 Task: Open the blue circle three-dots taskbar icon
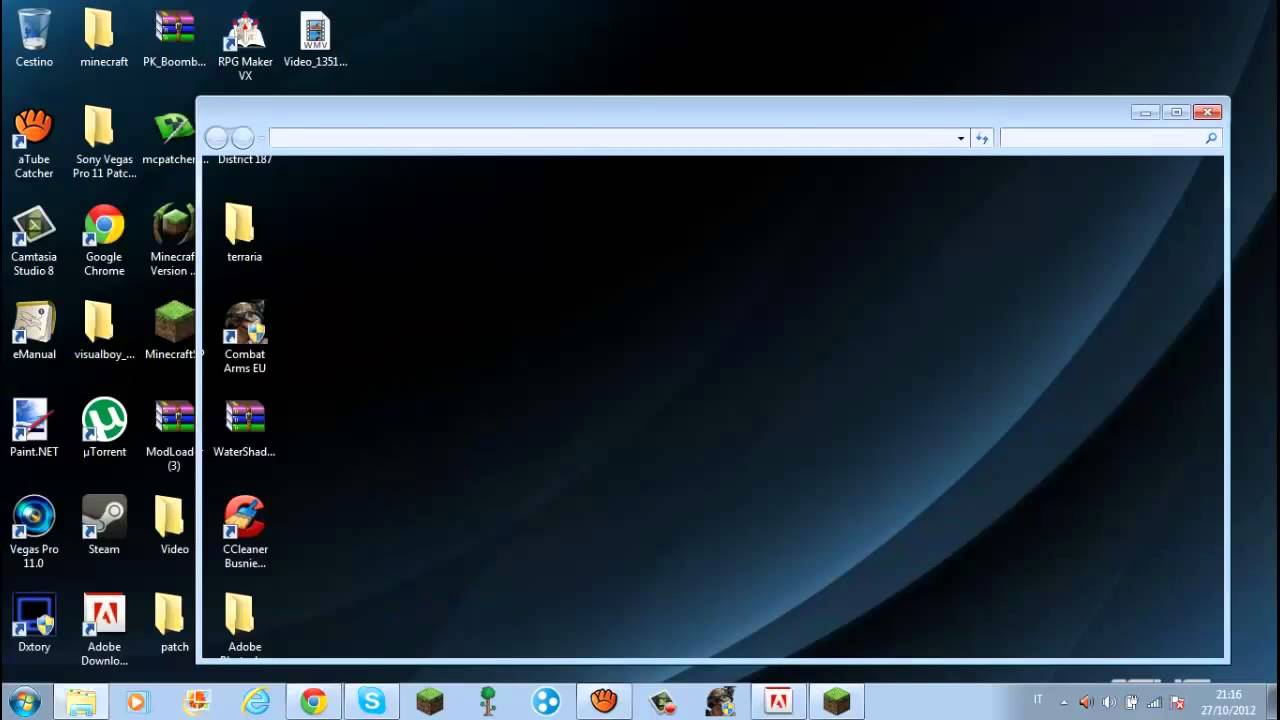[546, 702]
